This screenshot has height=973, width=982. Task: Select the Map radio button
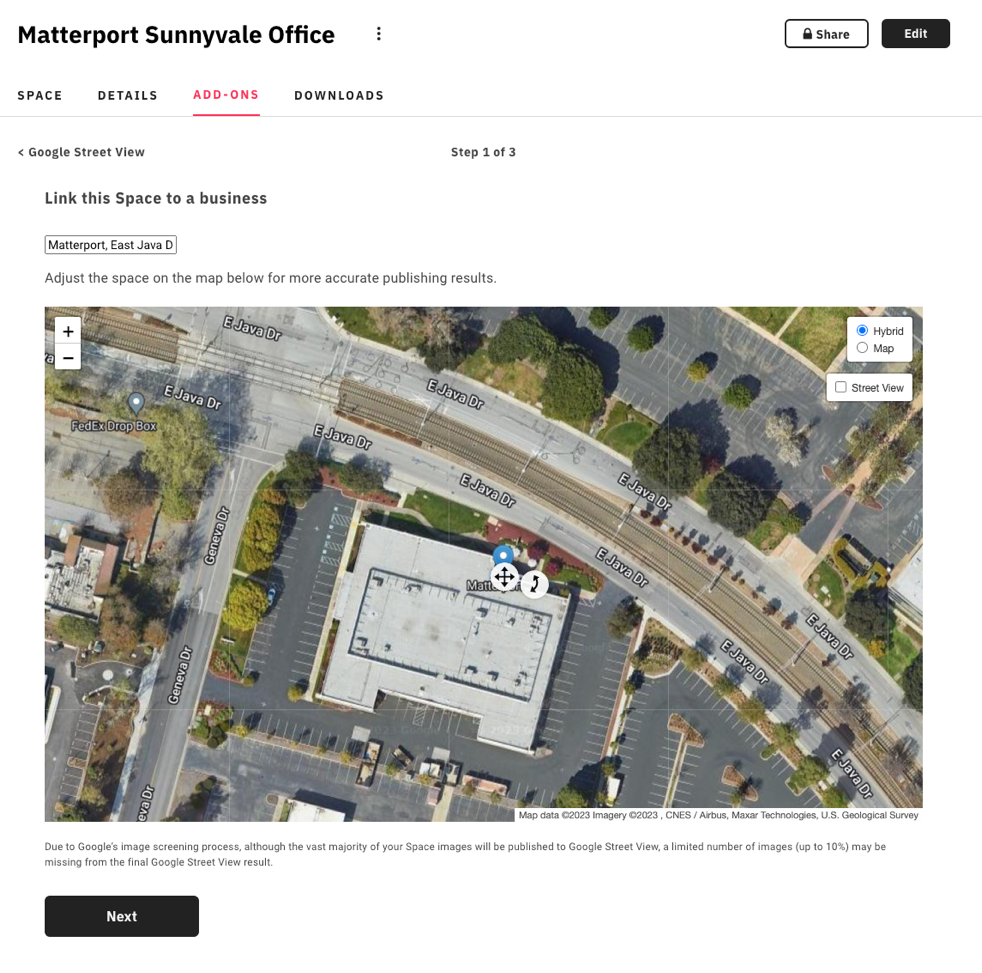click(862, 347)
